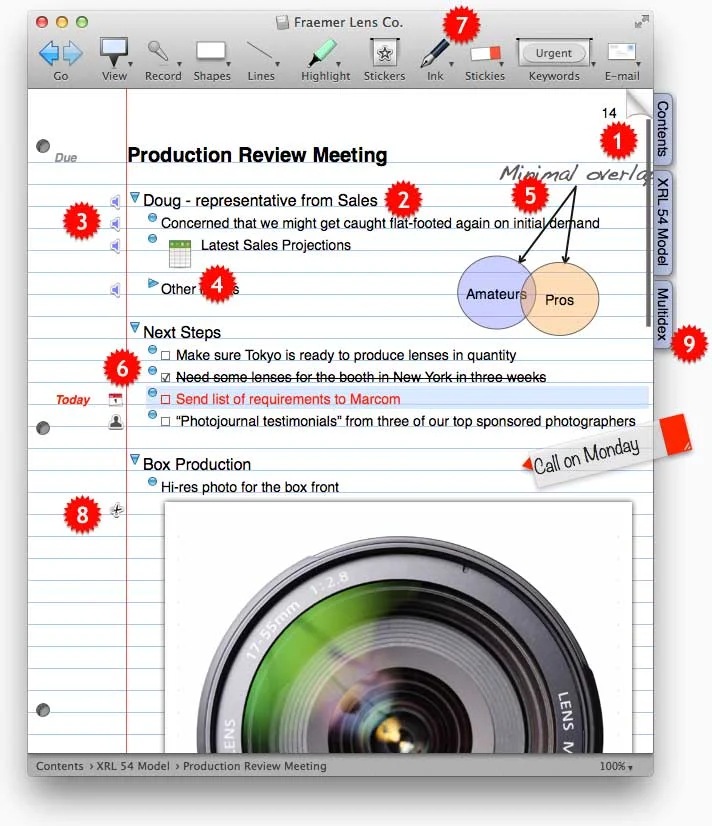Click the full screen arrows in title bar
This screenshot has height=826, width=712.
(x=641, y=22)
